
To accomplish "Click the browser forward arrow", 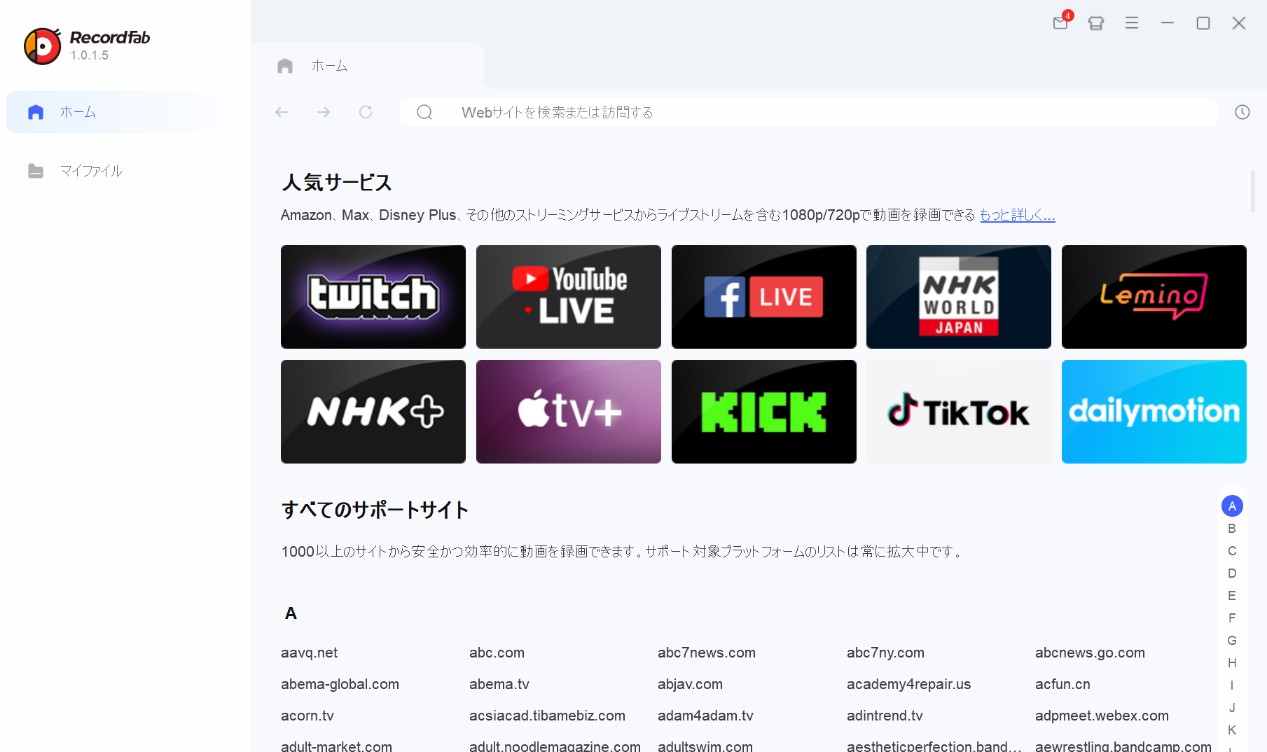I will 323,112.
